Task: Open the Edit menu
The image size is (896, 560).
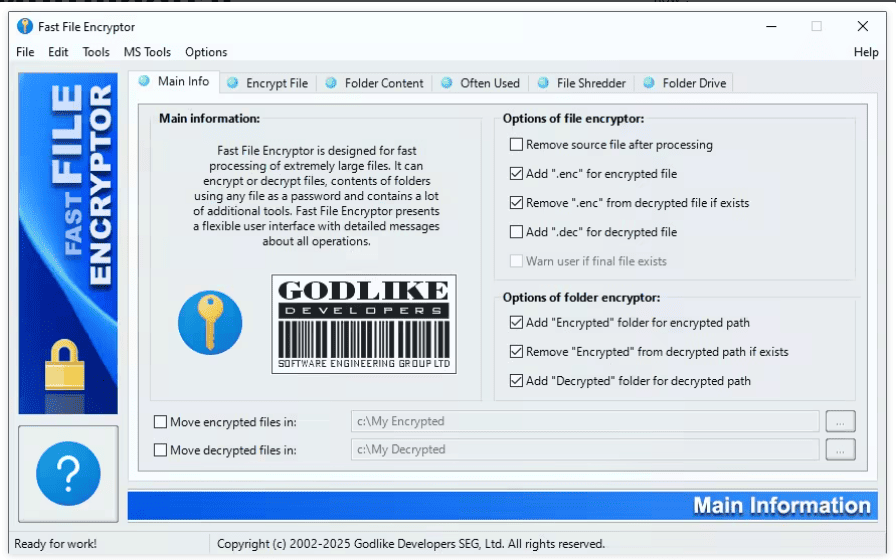Action: 58,52
